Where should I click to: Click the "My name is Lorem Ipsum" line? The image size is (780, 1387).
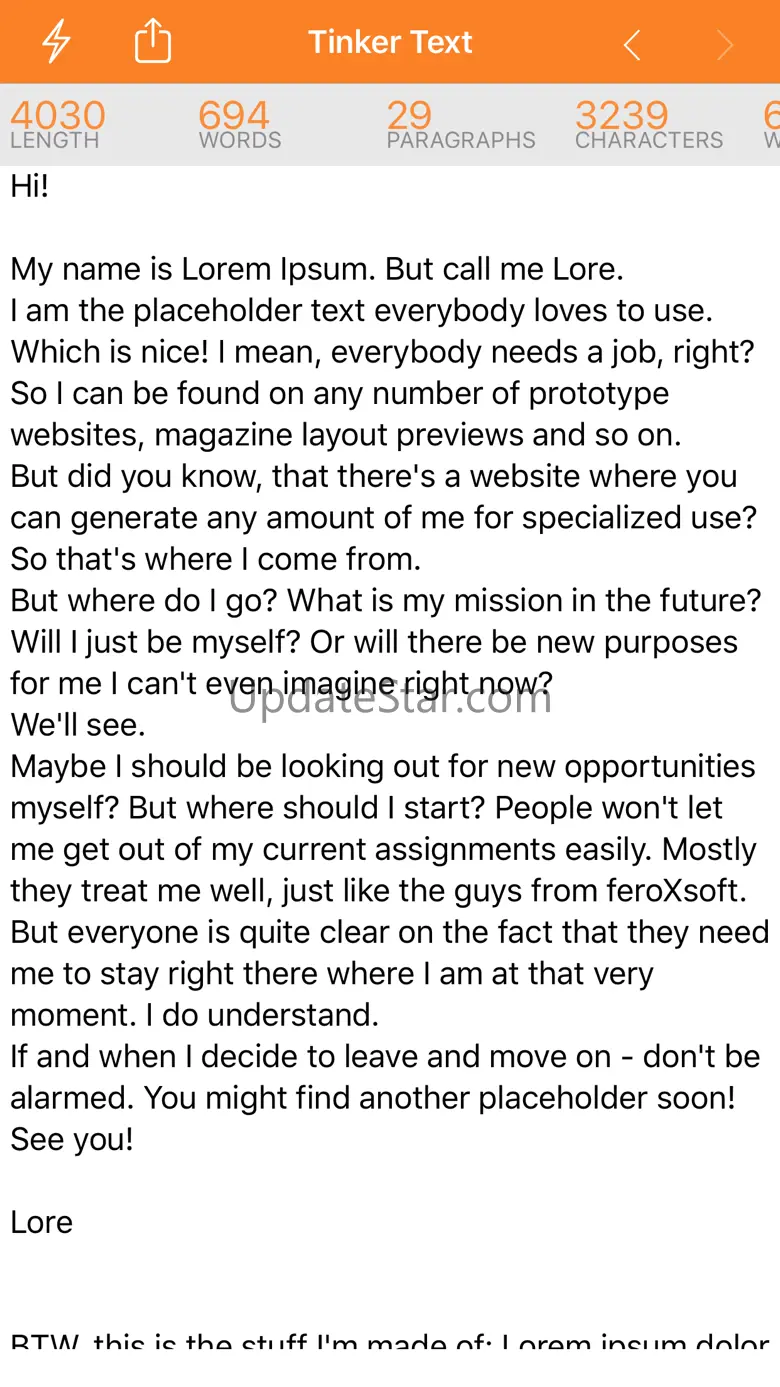pos(317,269)
